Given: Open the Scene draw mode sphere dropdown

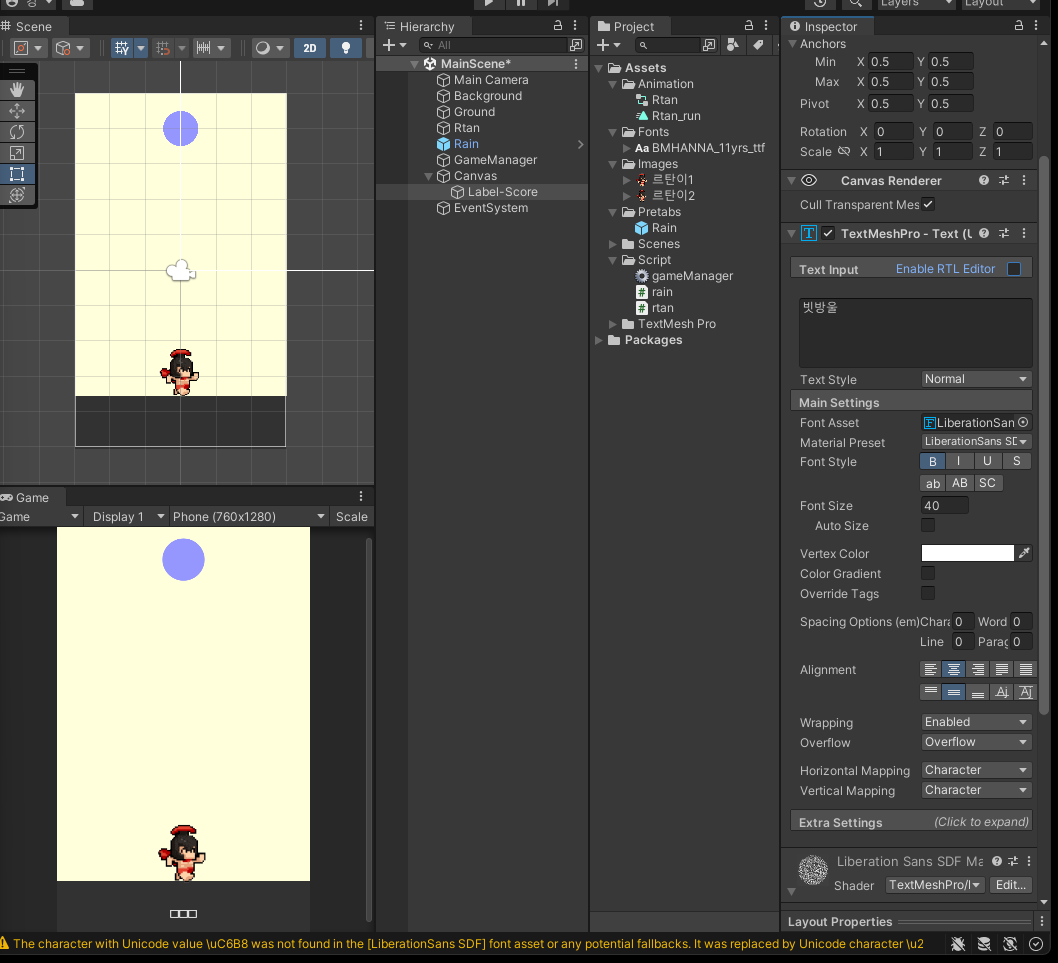Looking at the screenshot, I should [271, 48].
